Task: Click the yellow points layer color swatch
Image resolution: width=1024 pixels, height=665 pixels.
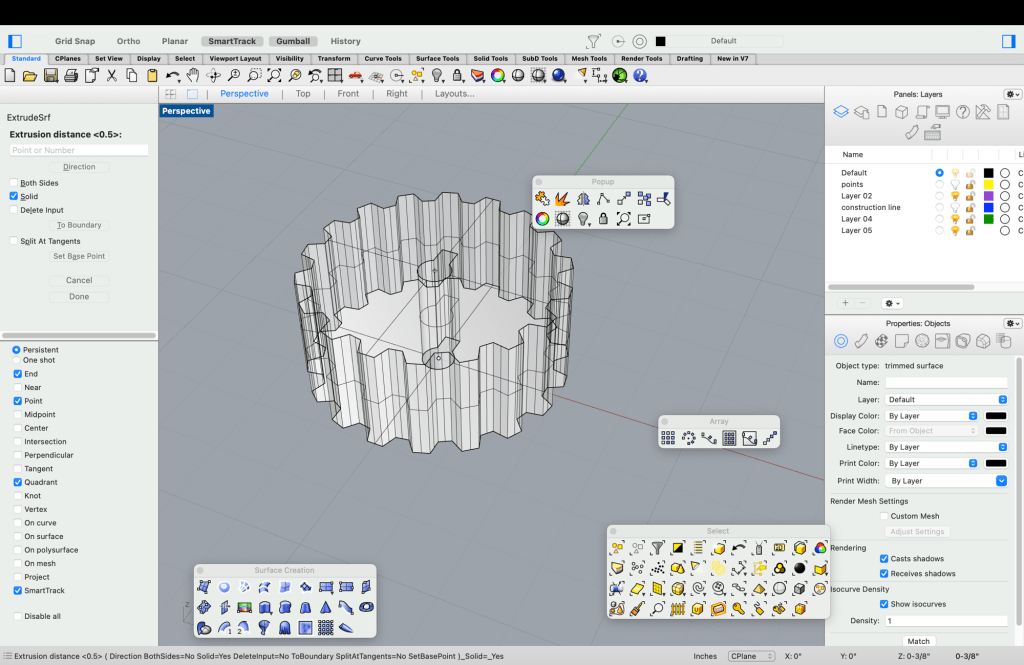Action: click(988, 185)
